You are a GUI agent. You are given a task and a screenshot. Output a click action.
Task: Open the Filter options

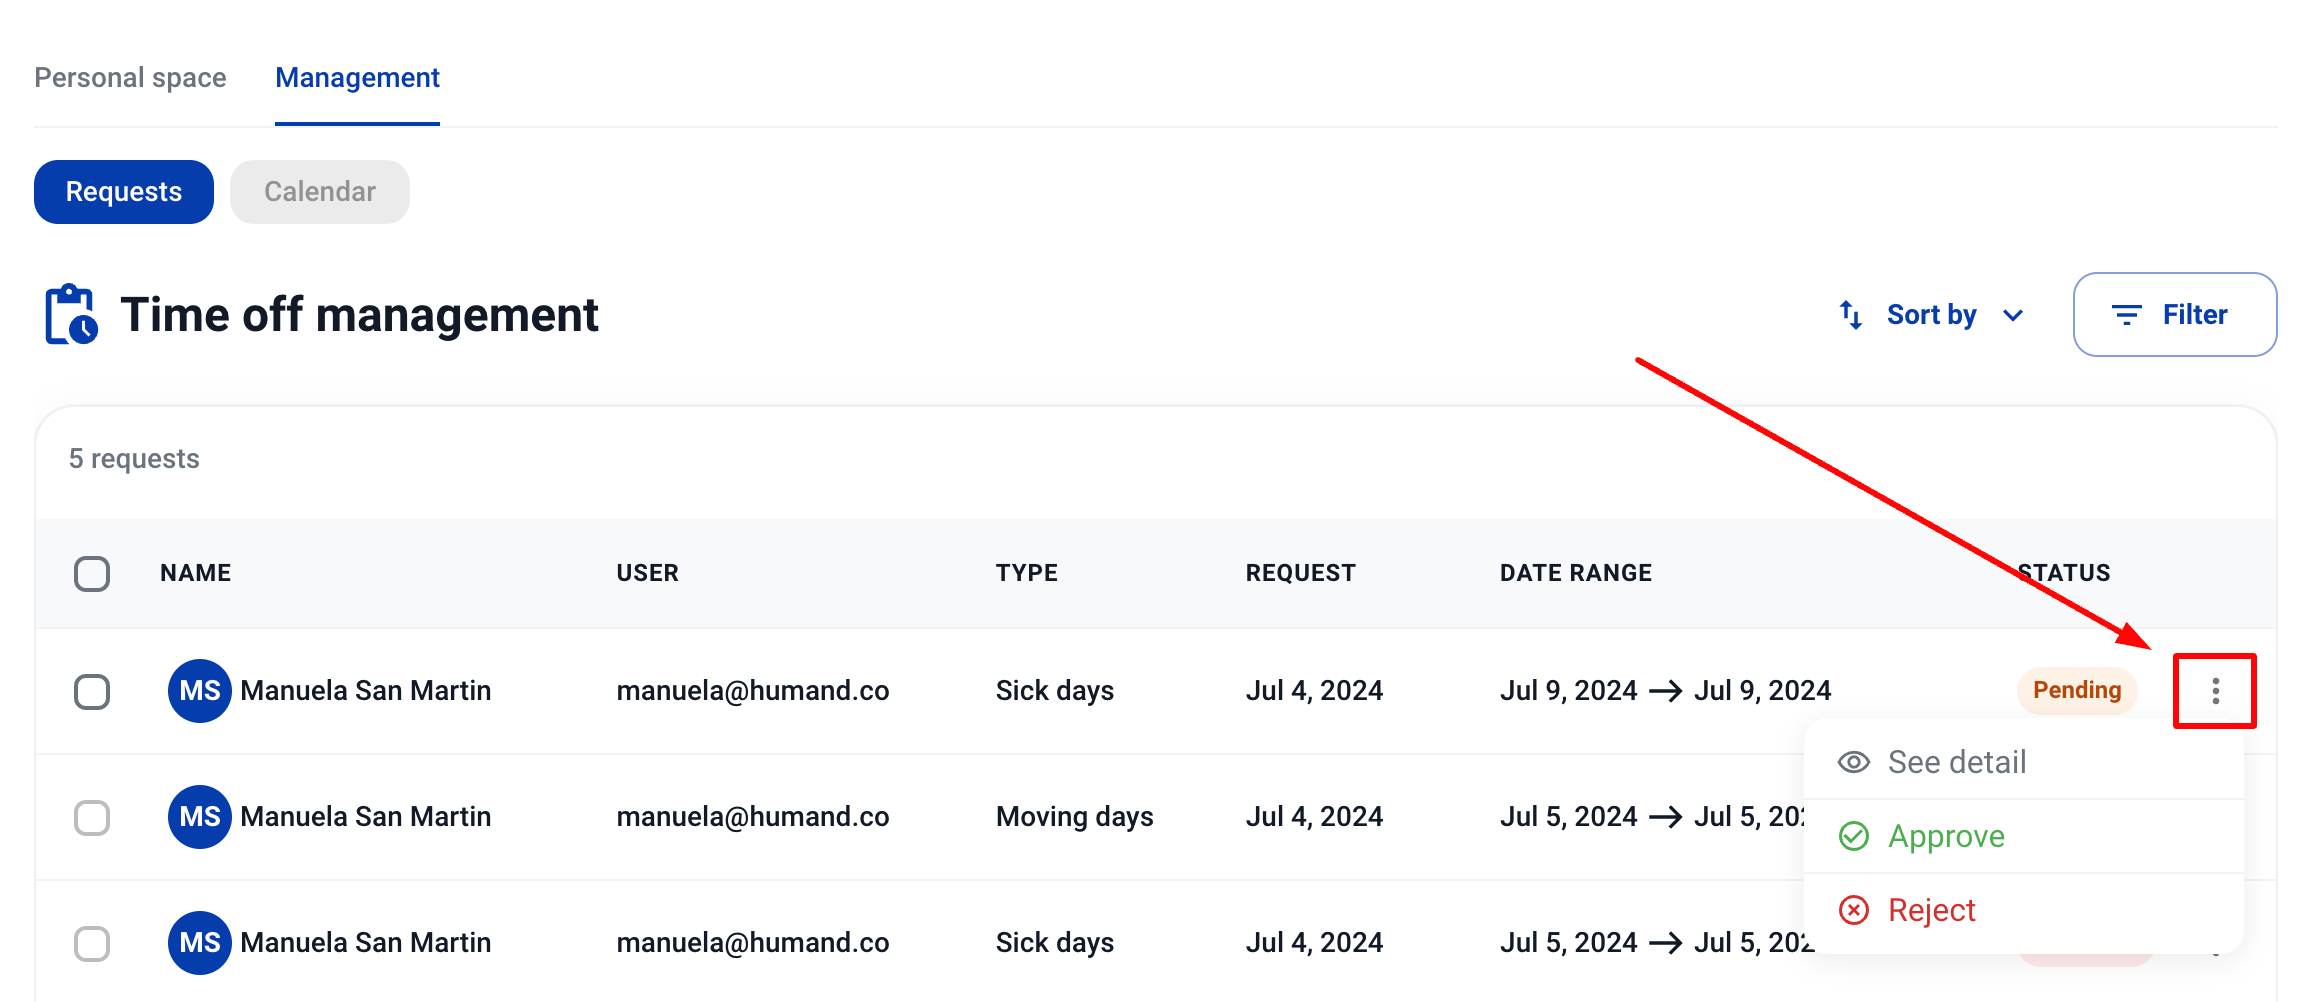coord(2174,315)
